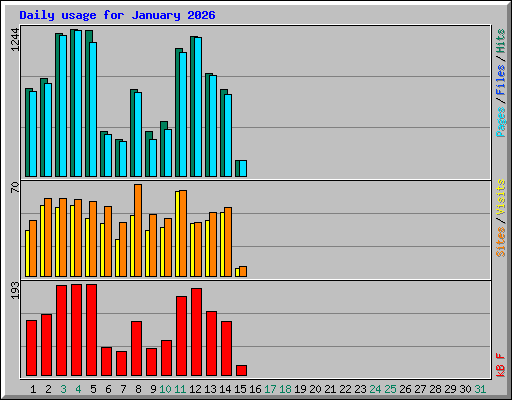
Task: Click day 16 on the x-axis
Action: 255,389
